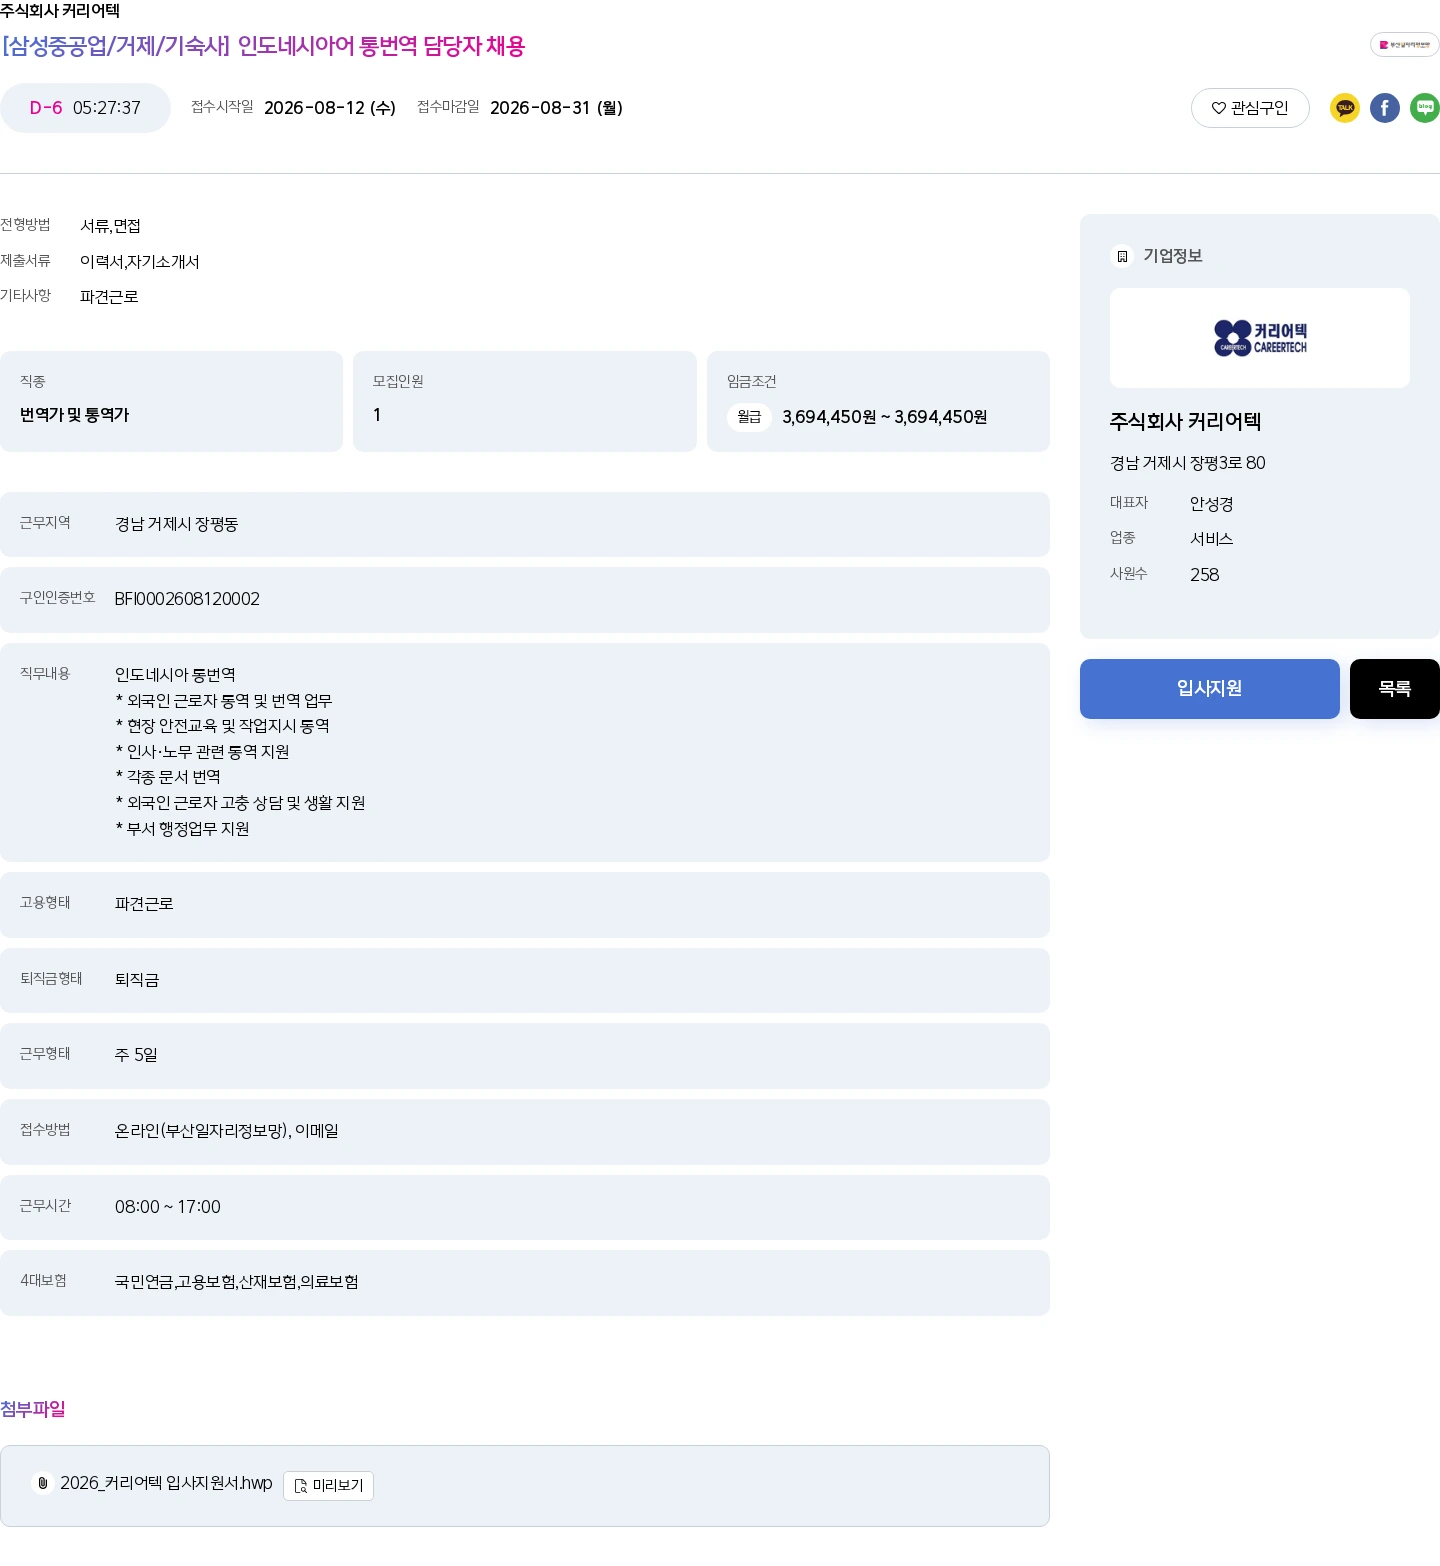This screenshot has height=1566, width=1440.
Task: Click the 서류,면접 selection method text
Action: click(110, 226)
